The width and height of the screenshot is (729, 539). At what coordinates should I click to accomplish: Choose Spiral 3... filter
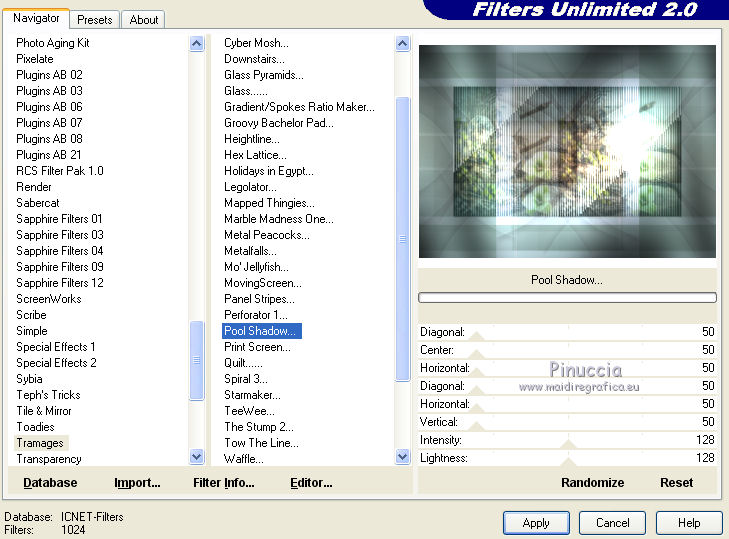pos(245,379)
